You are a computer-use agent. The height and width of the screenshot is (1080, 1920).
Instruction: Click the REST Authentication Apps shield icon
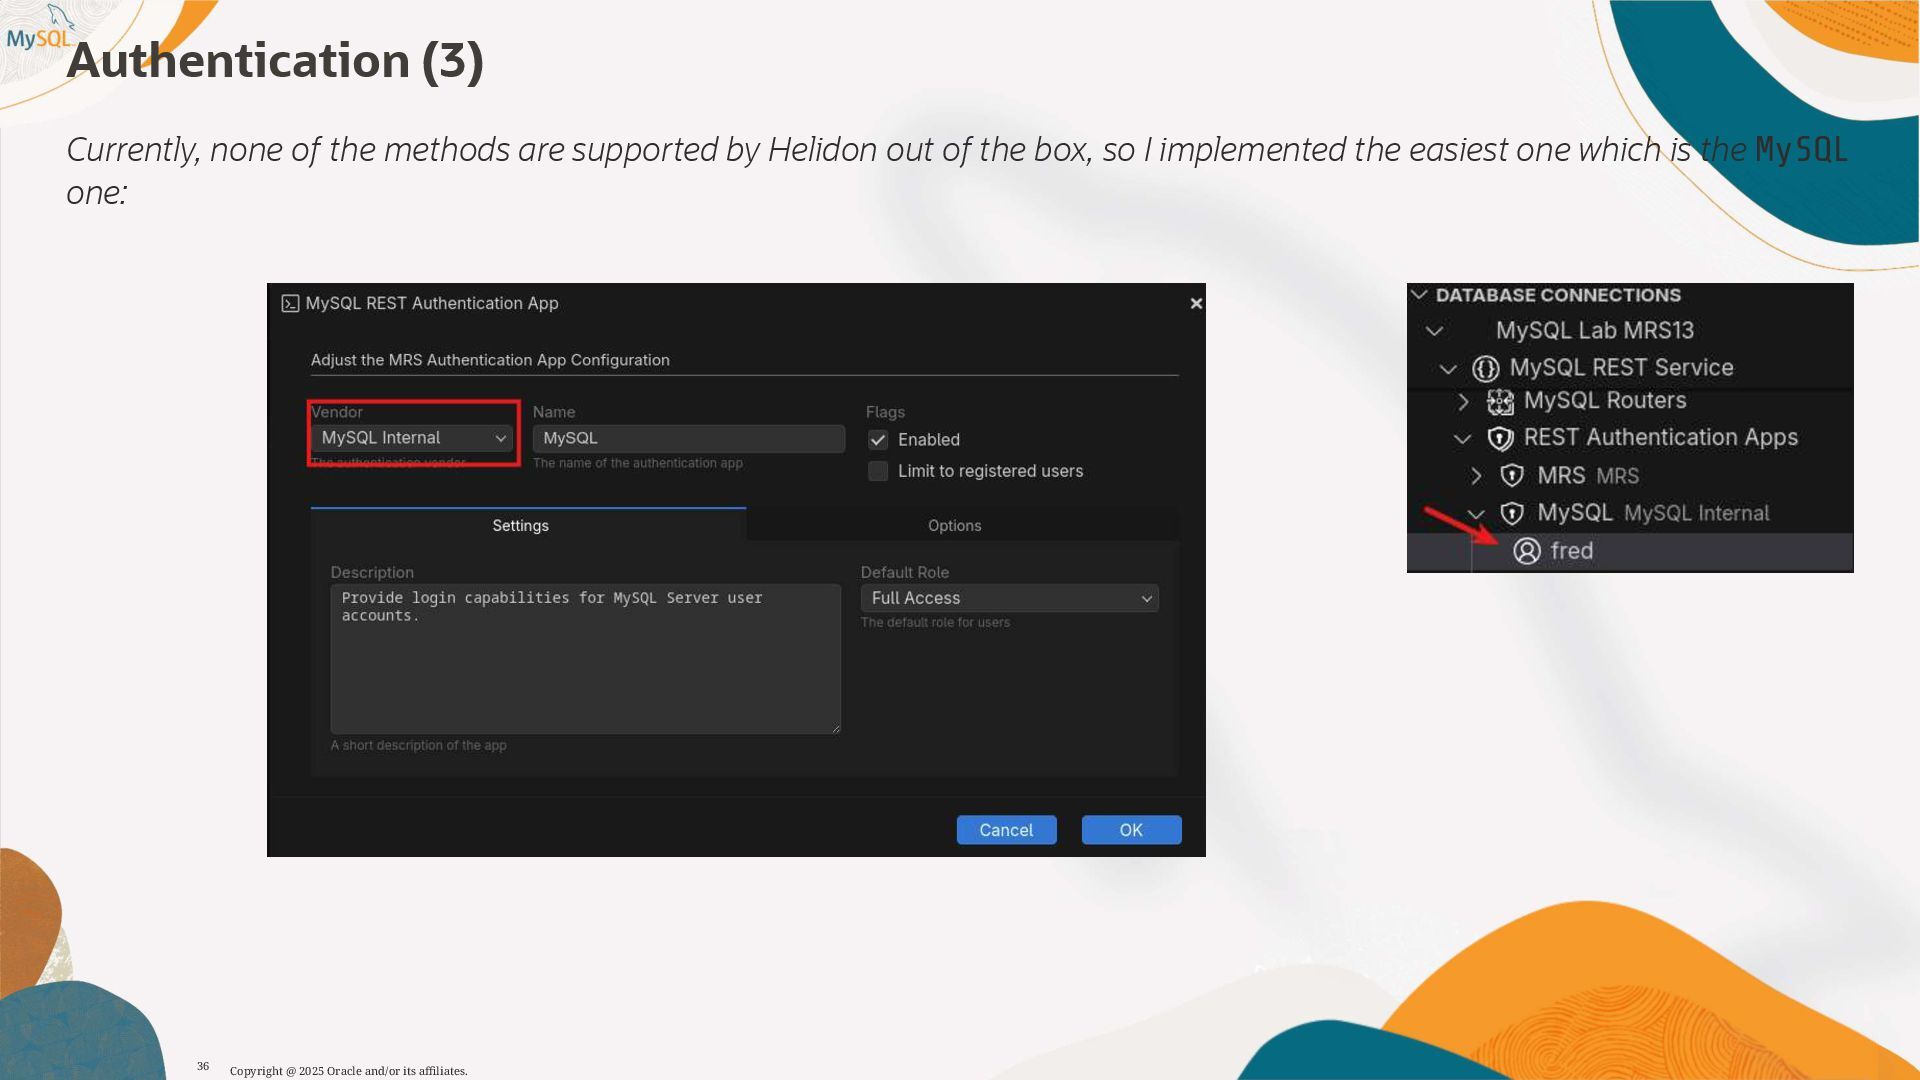click(x=1500, y=438)
